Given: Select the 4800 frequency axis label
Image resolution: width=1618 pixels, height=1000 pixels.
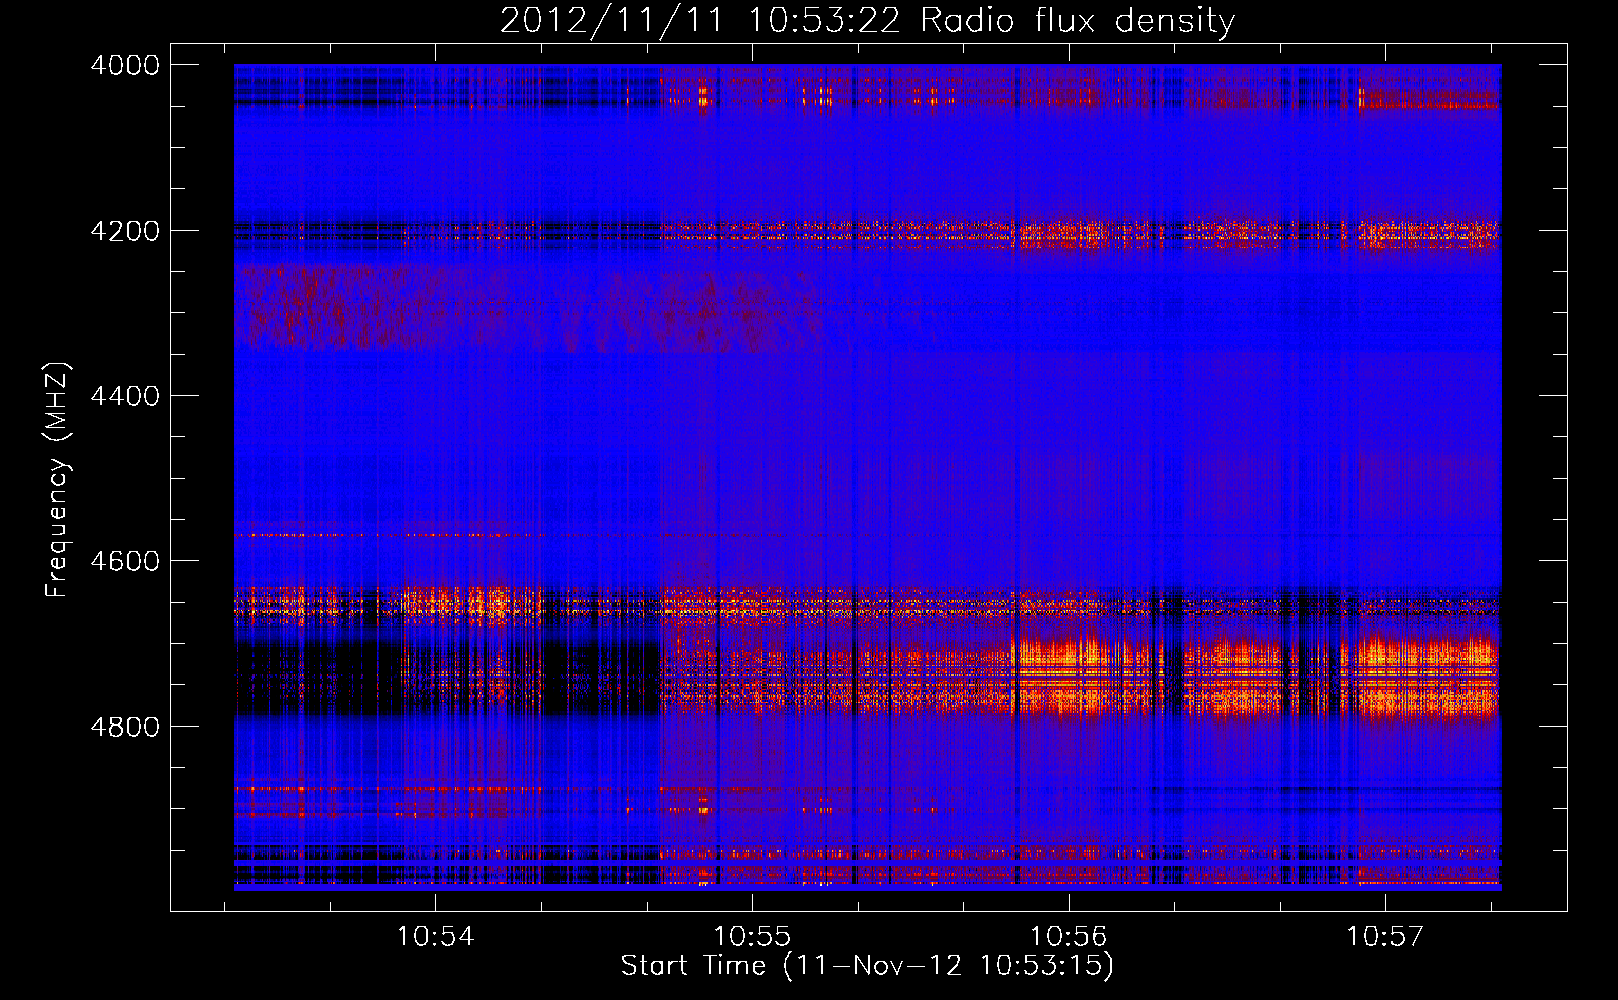Looking at the screenshot, I should click(x=125, y=727).
